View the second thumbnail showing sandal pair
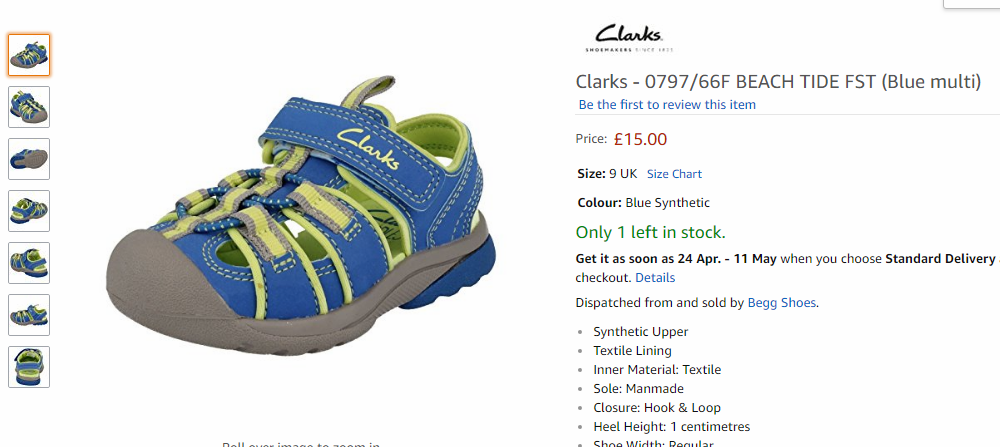The width and height of the screenshot is (1000, 447). point(29,107)
